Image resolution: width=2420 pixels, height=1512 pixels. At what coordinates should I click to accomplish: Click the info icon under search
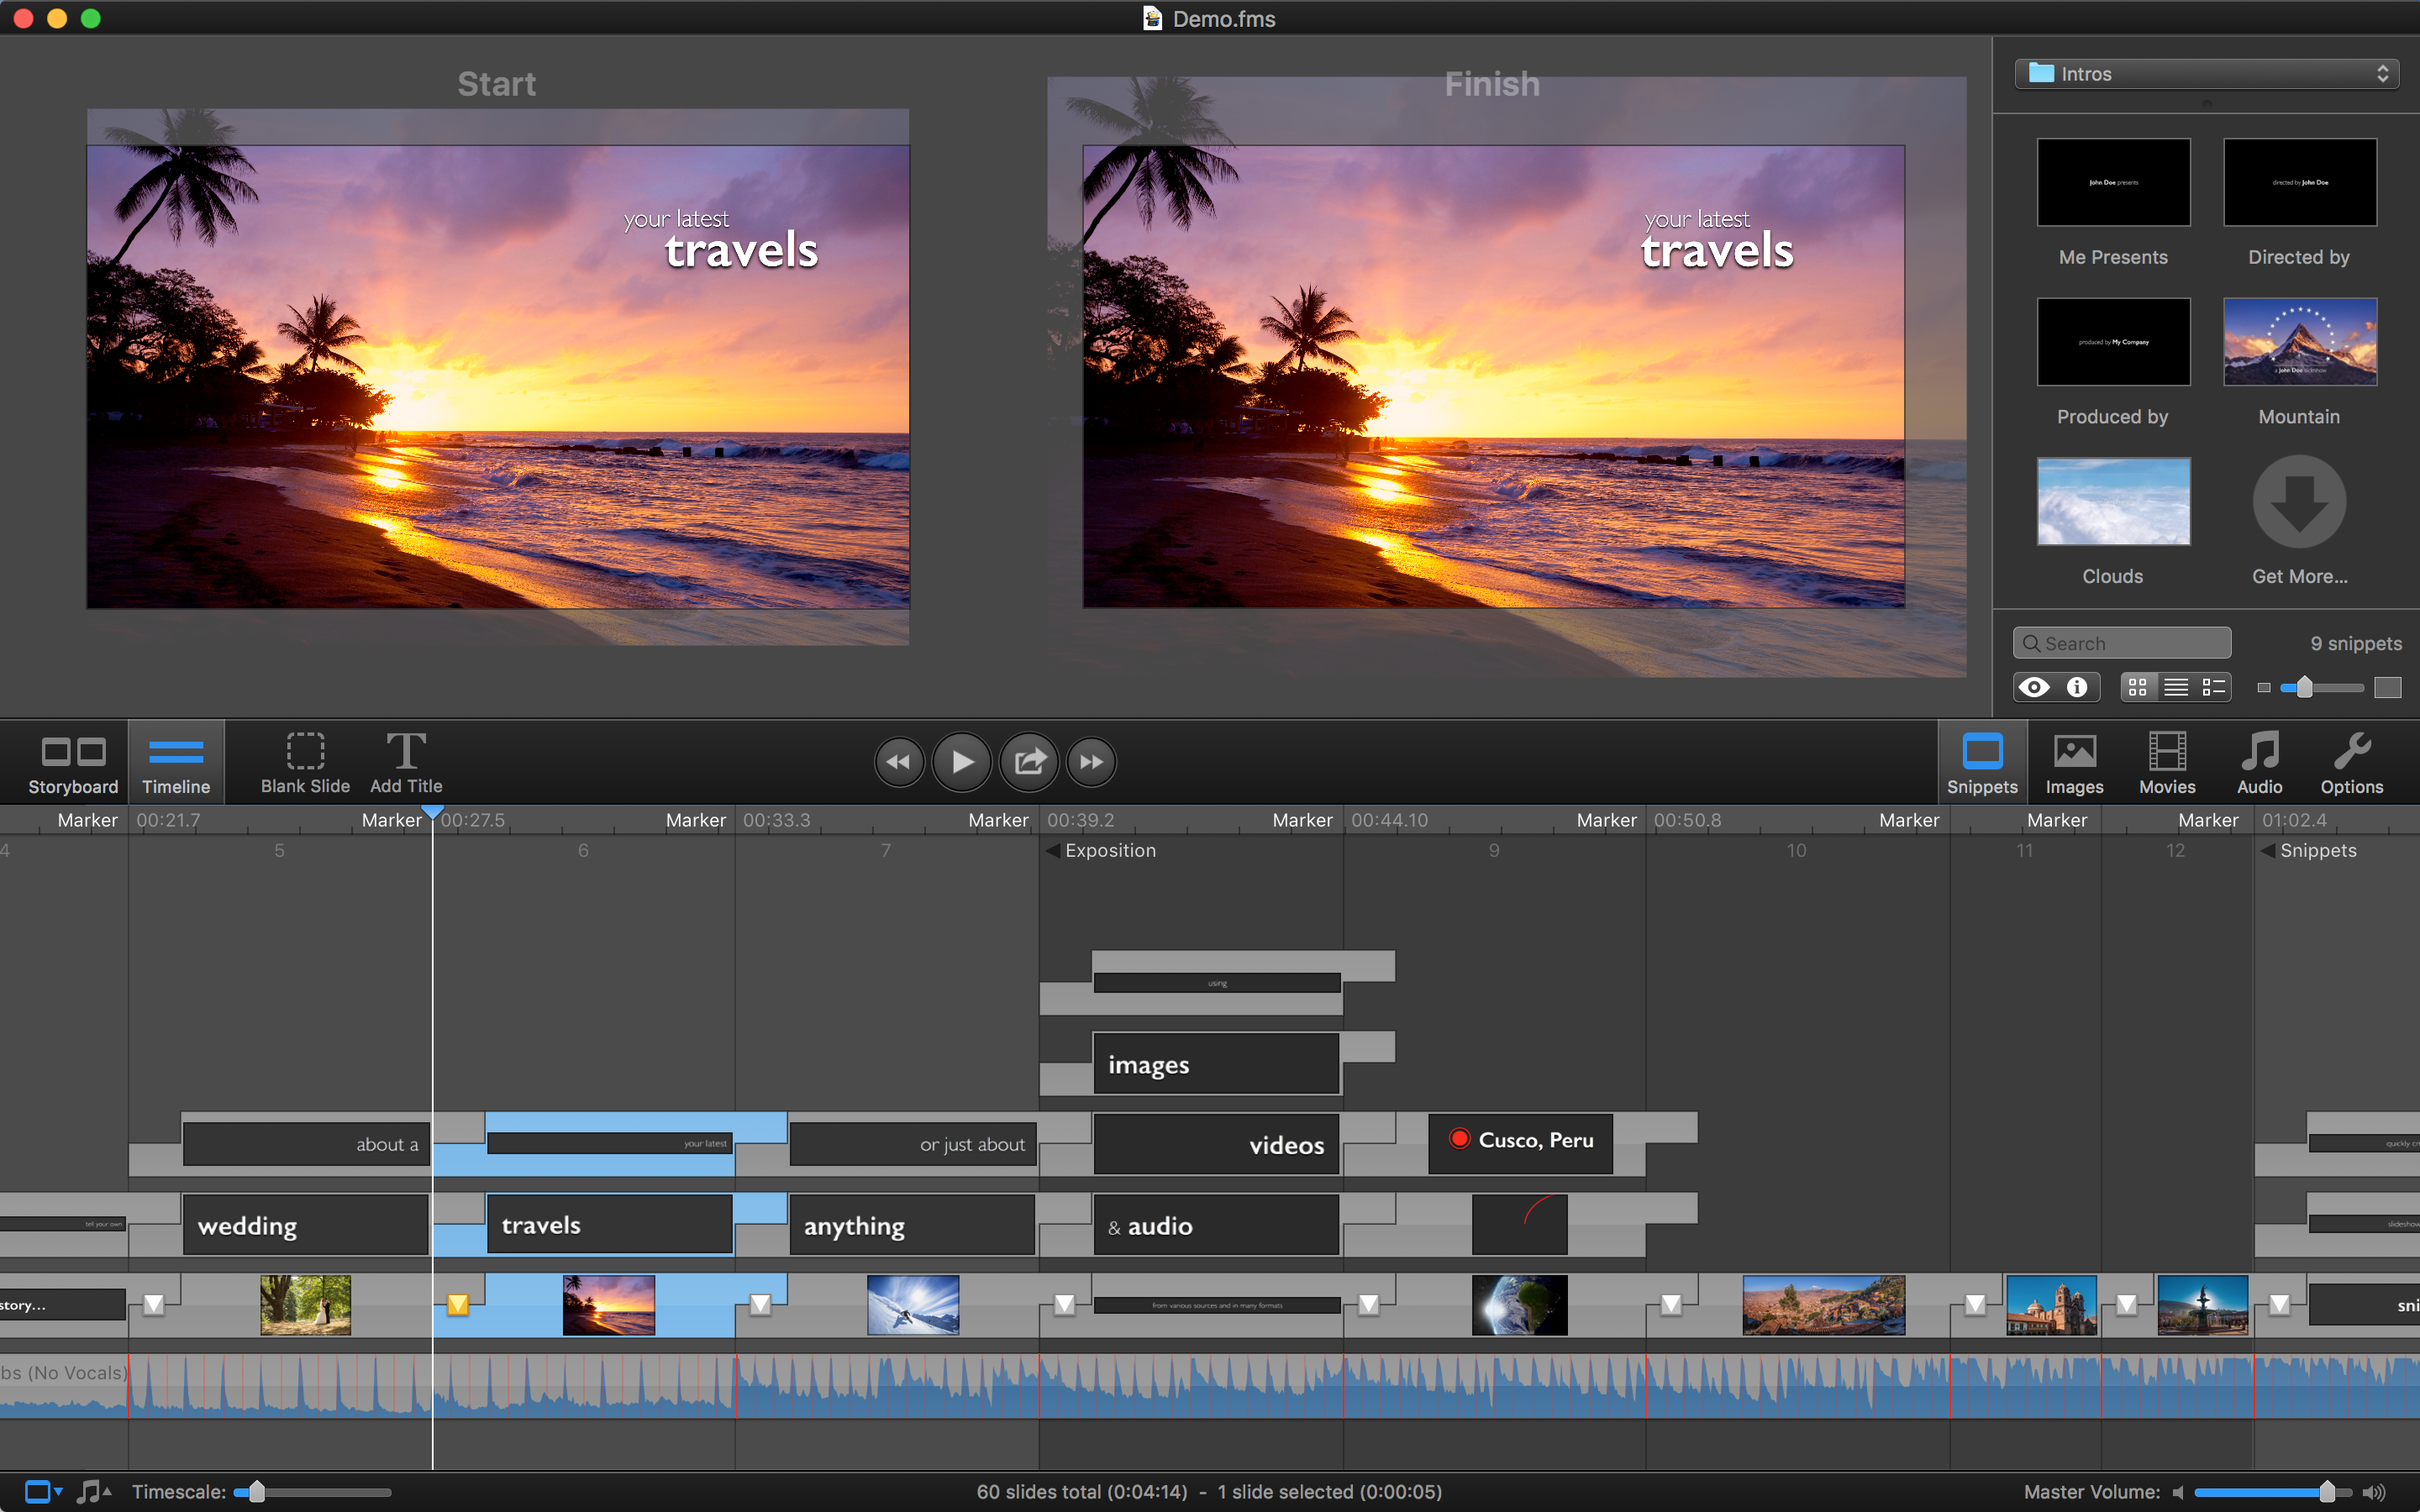click(x=2077, y=687)
